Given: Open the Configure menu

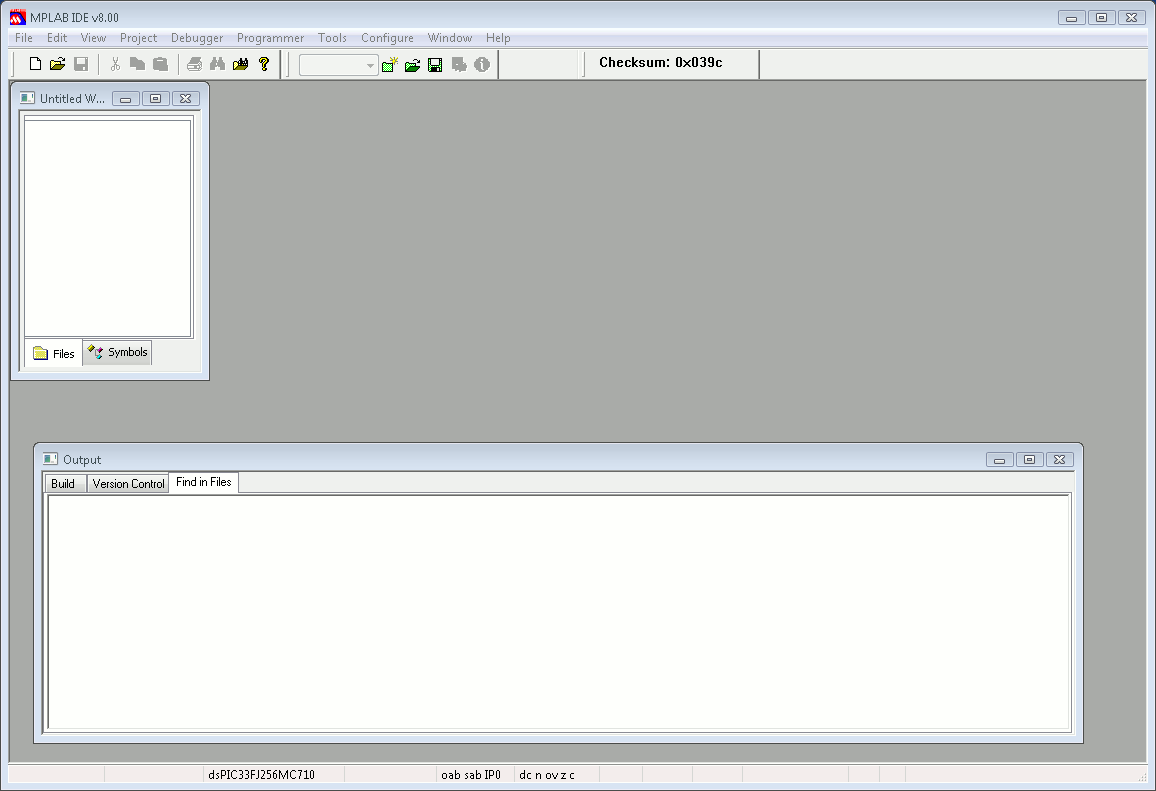Looking at the screenshot, I should point(387,38).
